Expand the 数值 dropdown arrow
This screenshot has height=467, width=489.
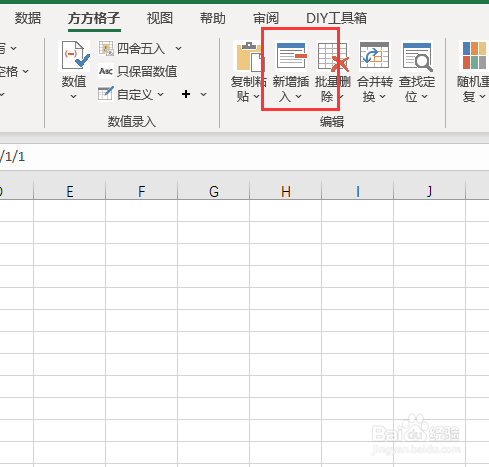point(74,97)
